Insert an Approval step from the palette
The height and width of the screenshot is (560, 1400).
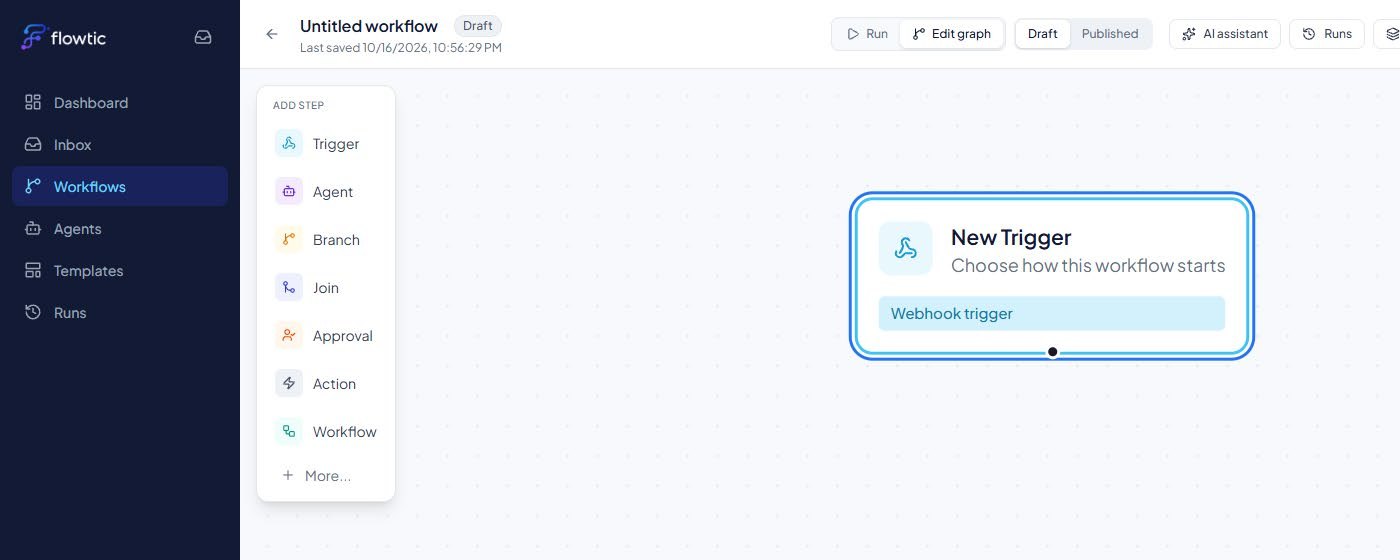coord(326,336)
